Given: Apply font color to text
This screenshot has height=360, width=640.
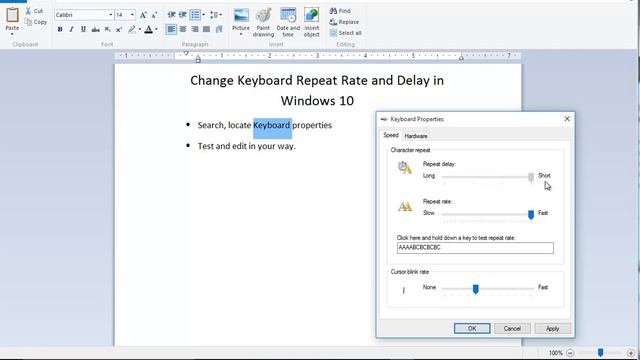Looking at the screenshot, I should click(149, 29).
